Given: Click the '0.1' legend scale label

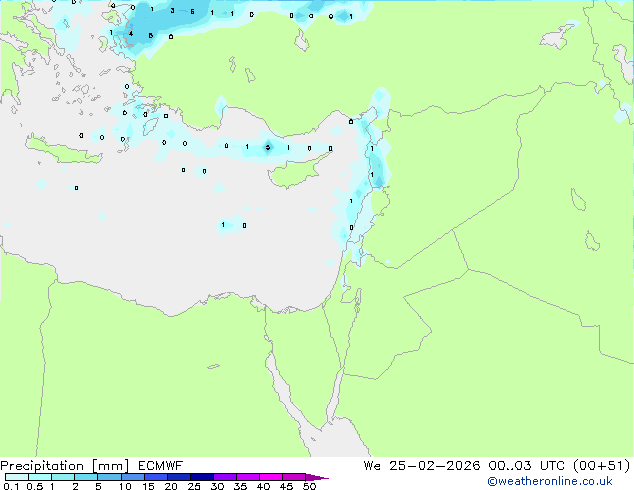Looking at the screenshot, I should [x=11, y=486].
